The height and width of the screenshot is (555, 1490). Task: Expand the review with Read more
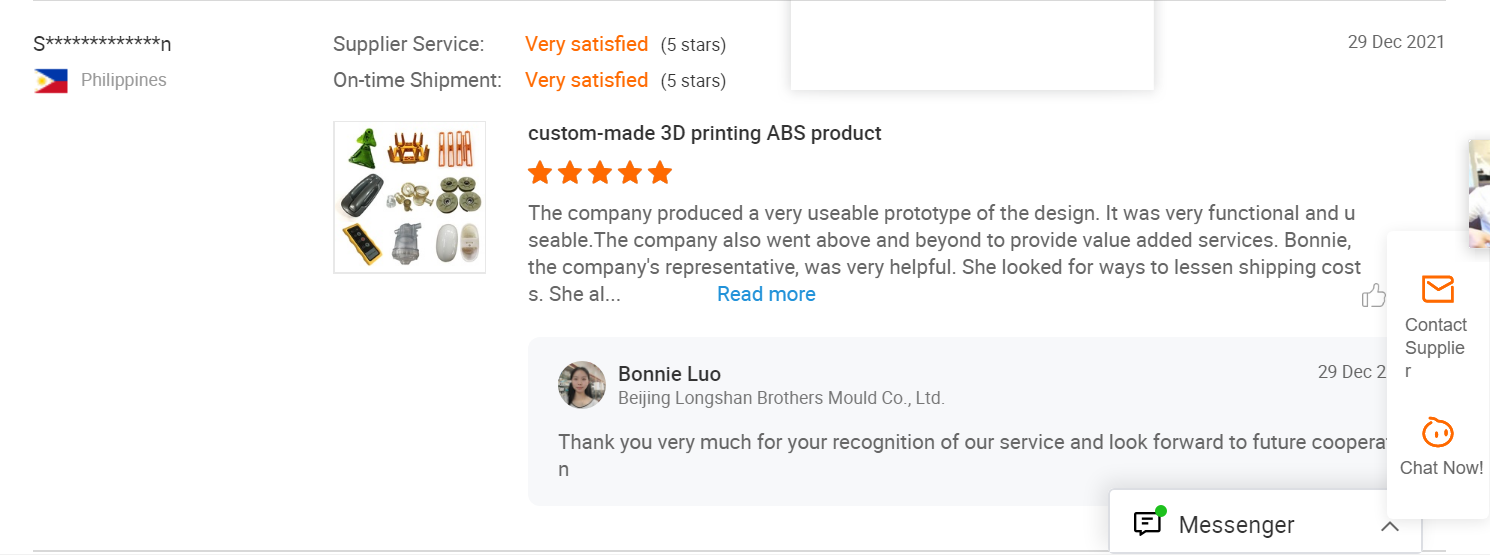(766, 294)
